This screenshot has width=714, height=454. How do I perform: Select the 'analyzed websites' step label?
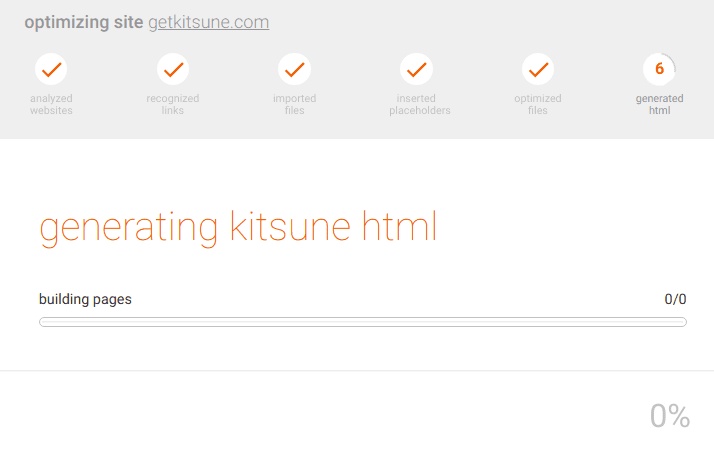click(51, 104)
